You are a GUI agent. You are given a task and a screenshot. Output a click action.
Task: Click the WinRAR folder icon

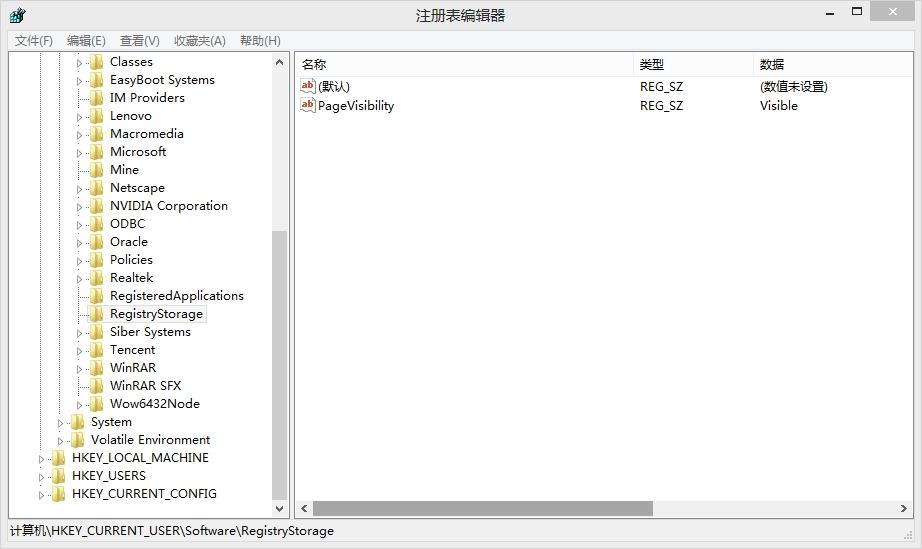click(x=96, y=368)
